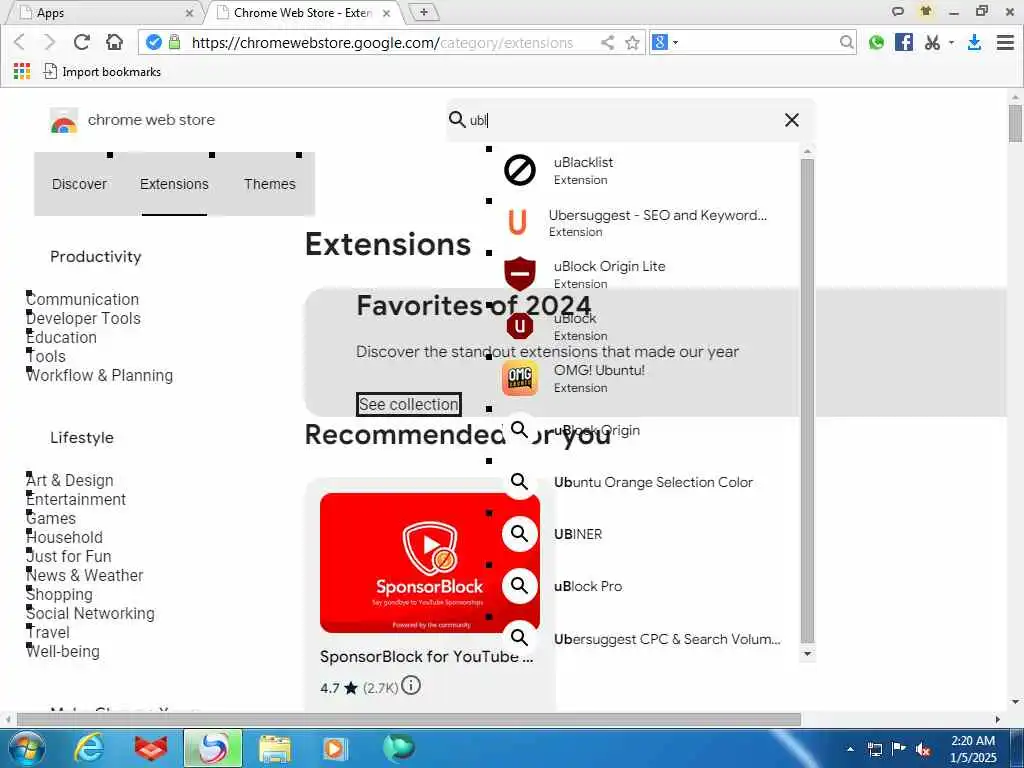Open the media player icon in the taskbar
Image resolution: width=1024 pixels, height=768 pixels.
[335, 748]
